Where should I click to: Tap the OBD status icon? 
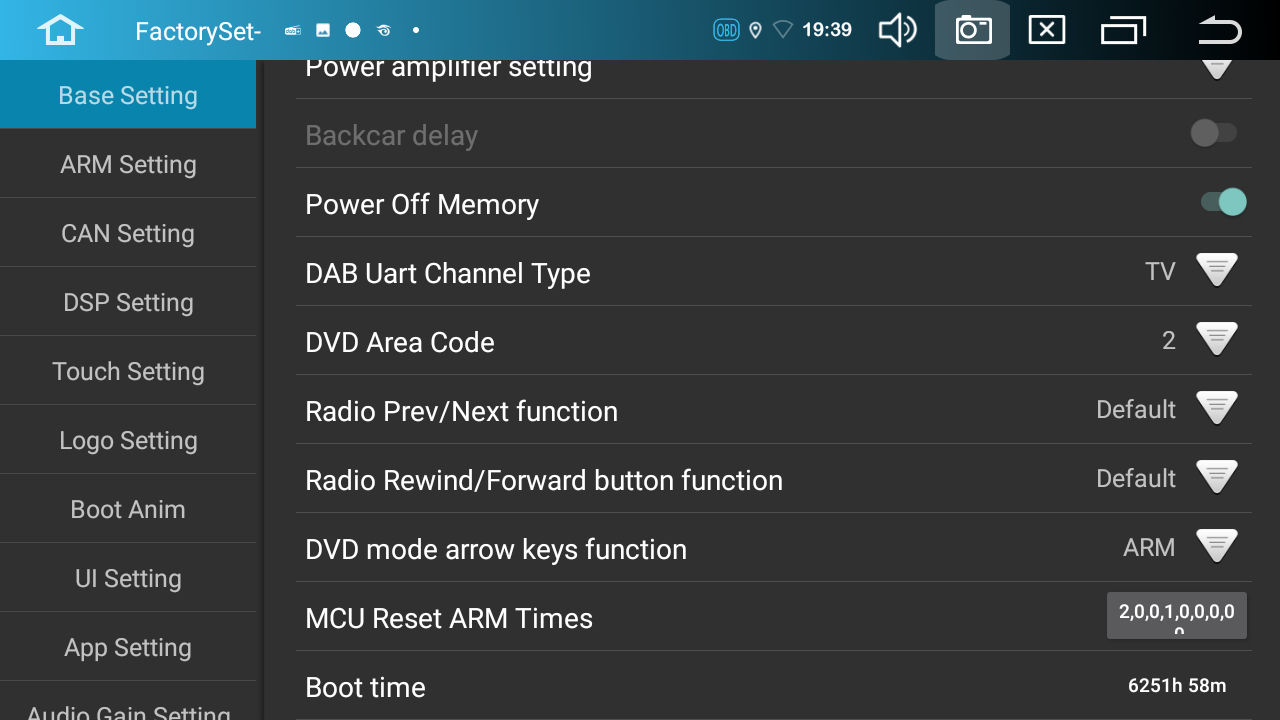pos(726,30)
